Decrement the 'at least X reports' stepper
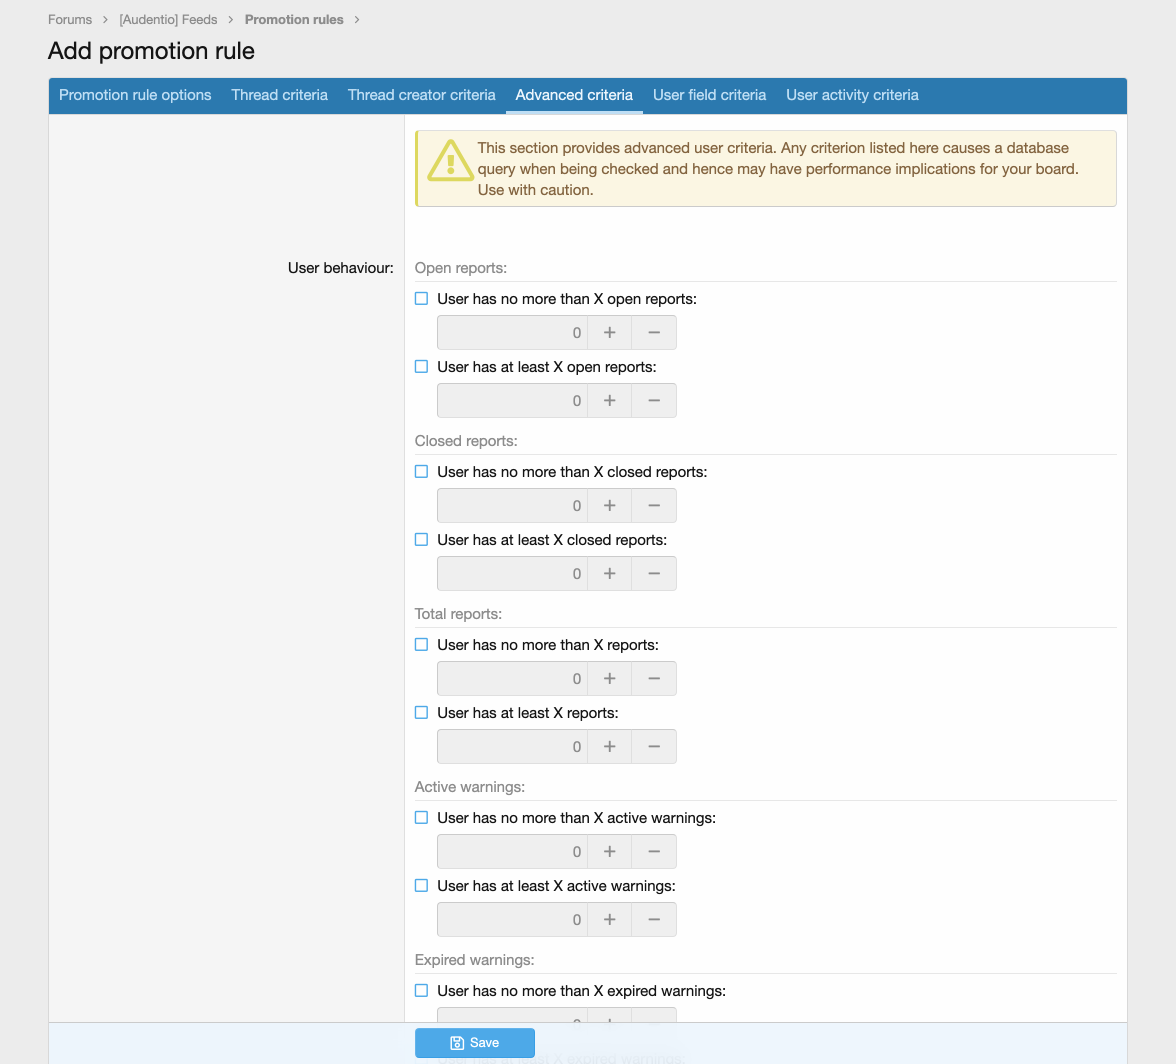Viewport: 1176px width, 1064px height. point(654,747)
